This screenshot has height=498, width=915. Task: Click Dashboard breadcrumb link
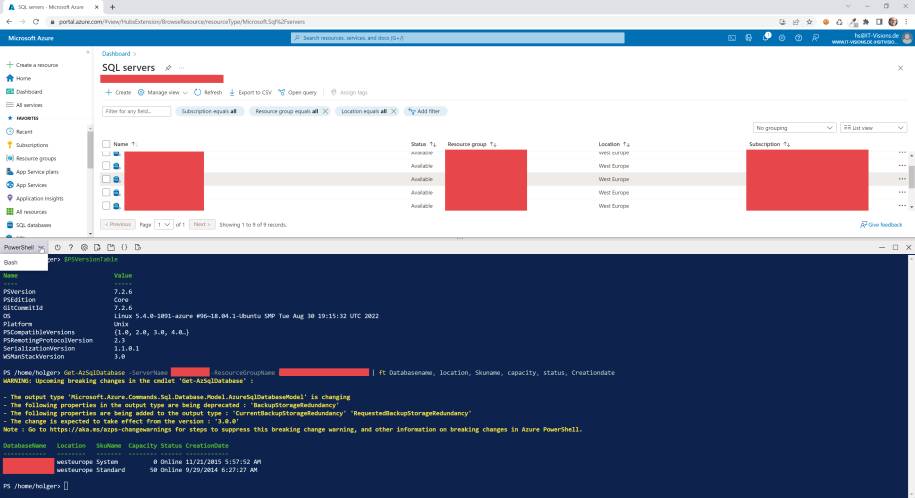click(116, 54)
